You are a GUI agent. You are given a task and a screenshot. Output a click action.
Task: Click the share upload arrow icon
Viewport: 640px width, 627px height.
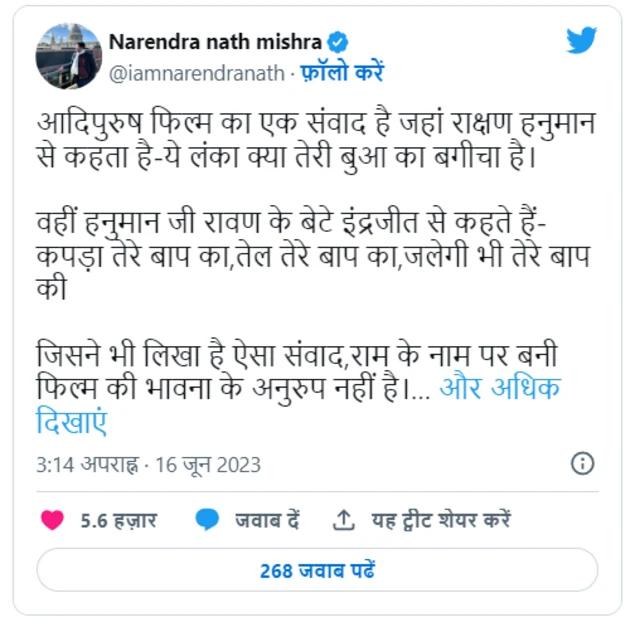344,520
